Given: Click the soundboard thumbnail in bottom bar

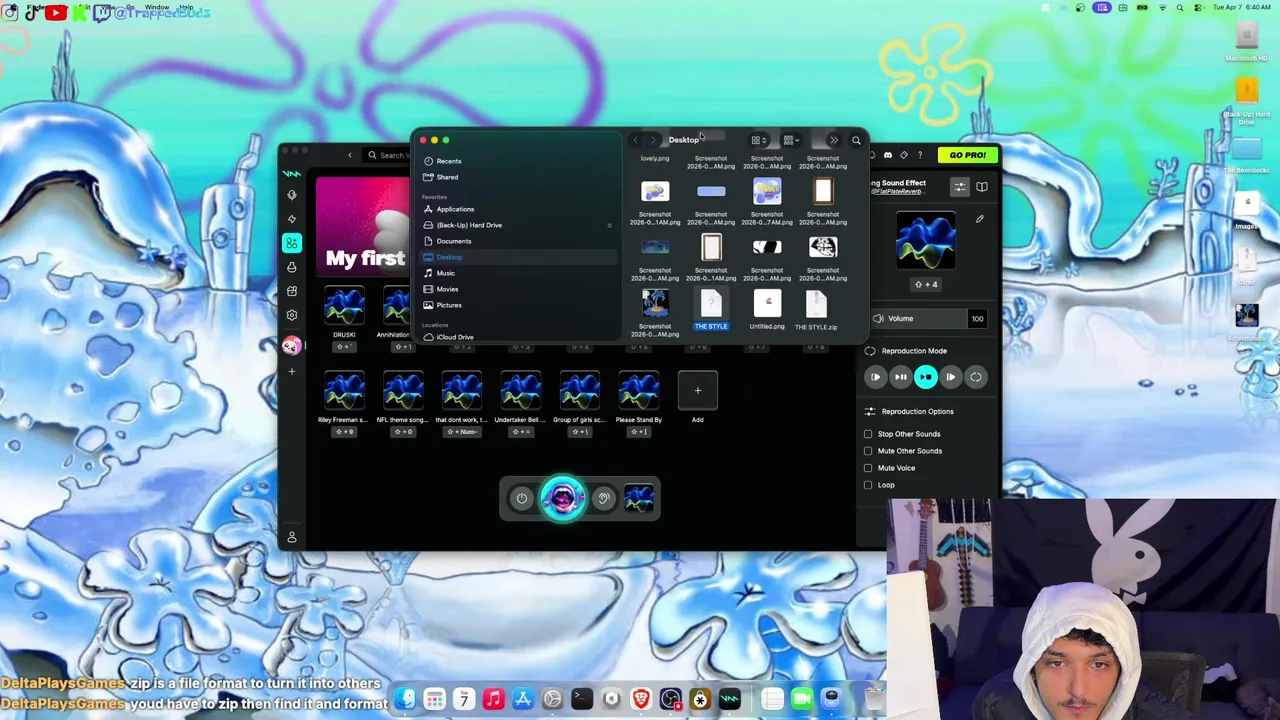Looking at the screenshot, I should [x=639, y=498].
